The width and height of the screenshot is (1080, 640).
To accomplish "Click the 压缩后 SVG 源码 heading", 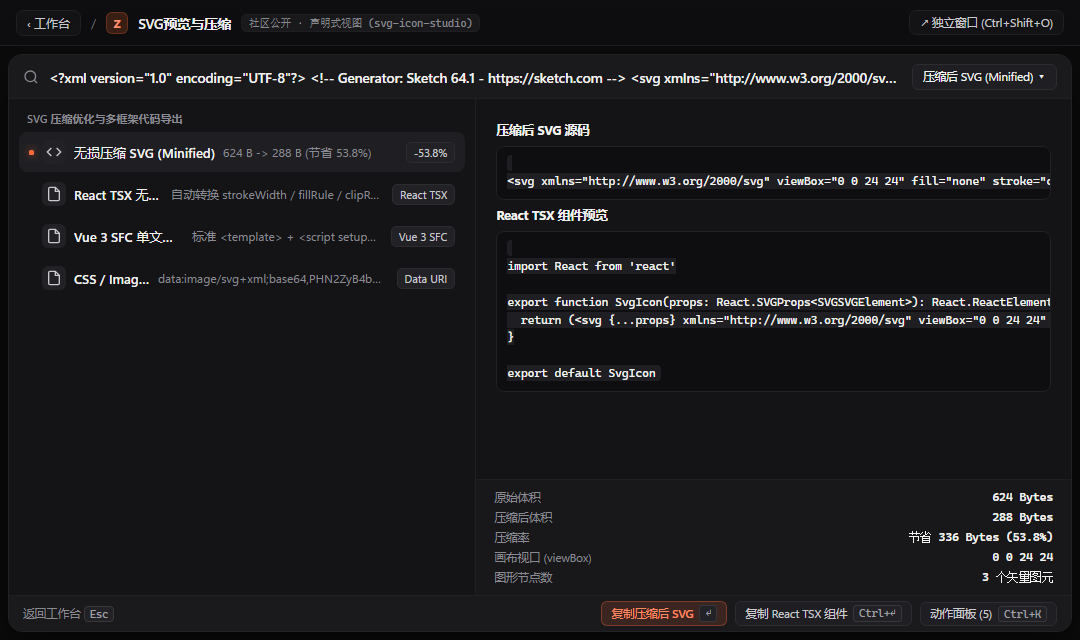I will (543, 130).
